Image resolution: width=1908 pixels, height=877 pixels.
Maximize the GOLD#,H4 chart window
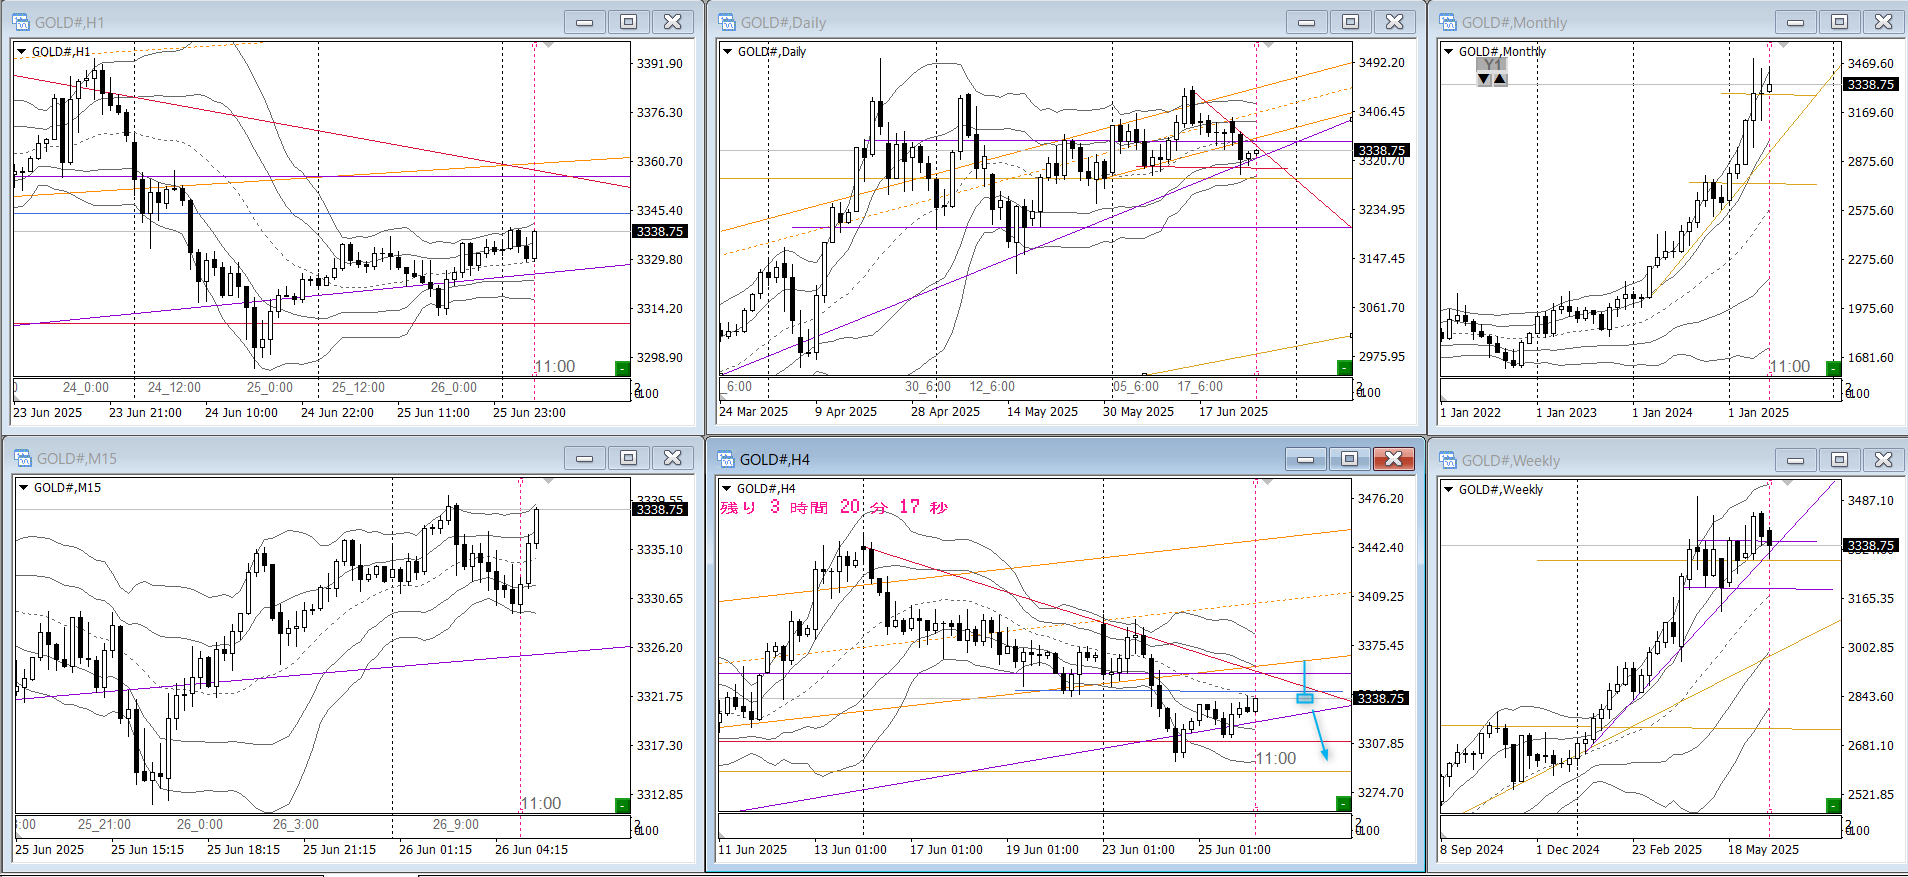1350,459
